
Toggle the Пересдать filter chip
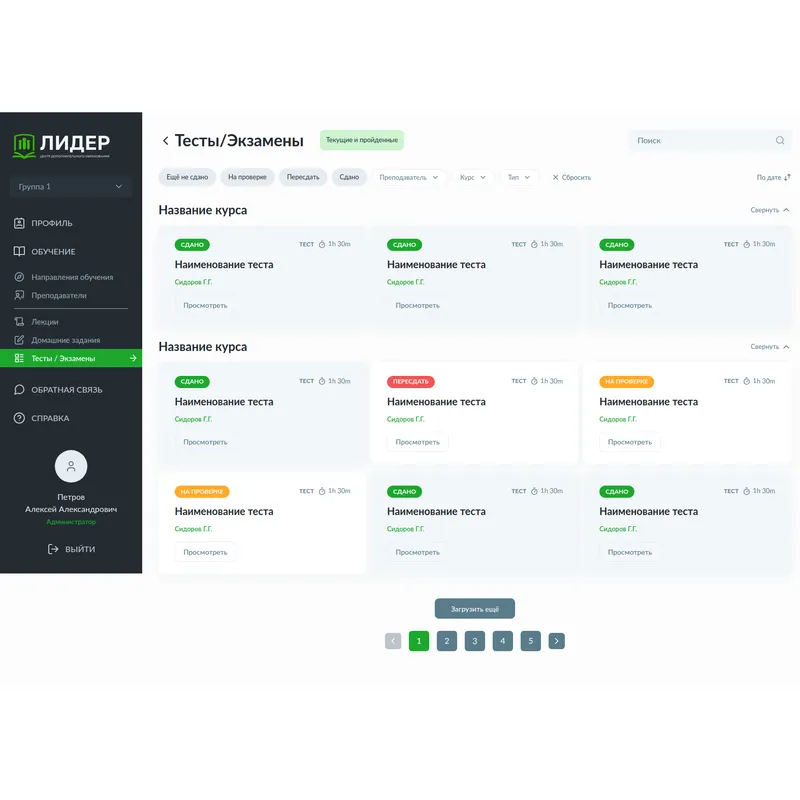pyautogui.click(x=303, y=177)
